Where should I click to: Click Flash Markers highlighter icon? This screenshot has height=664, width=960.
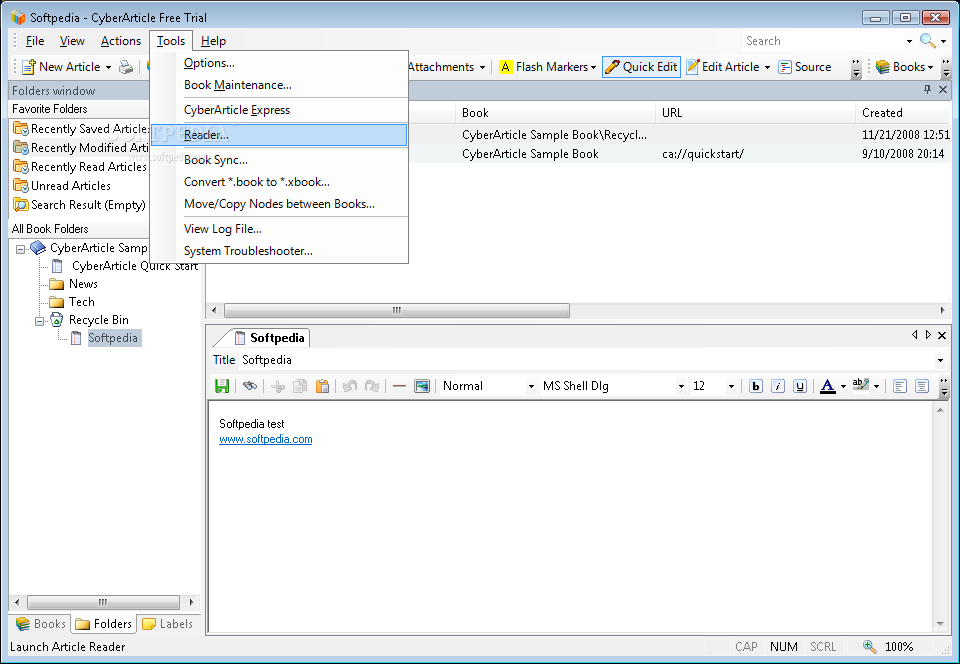tap(505, 67)
